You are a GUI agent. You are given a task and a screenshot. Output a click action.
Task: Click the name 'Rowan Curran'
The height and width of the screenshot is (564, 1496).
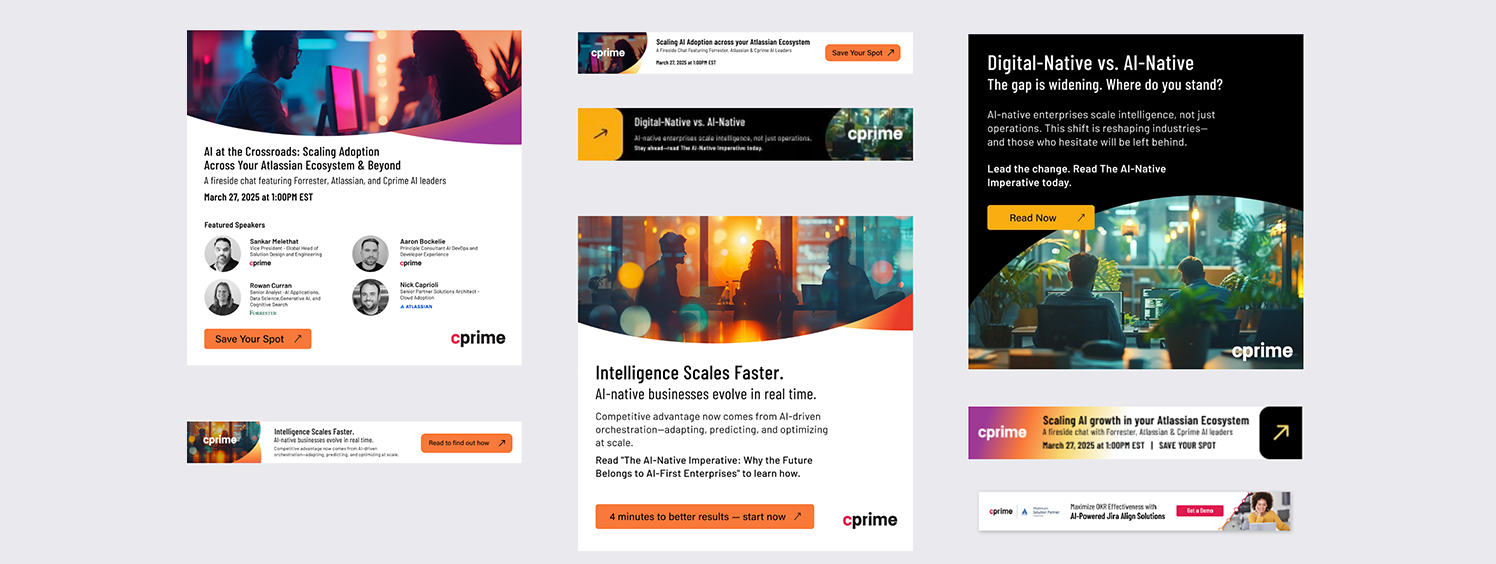pyautogui.click(x=271, y=286)
